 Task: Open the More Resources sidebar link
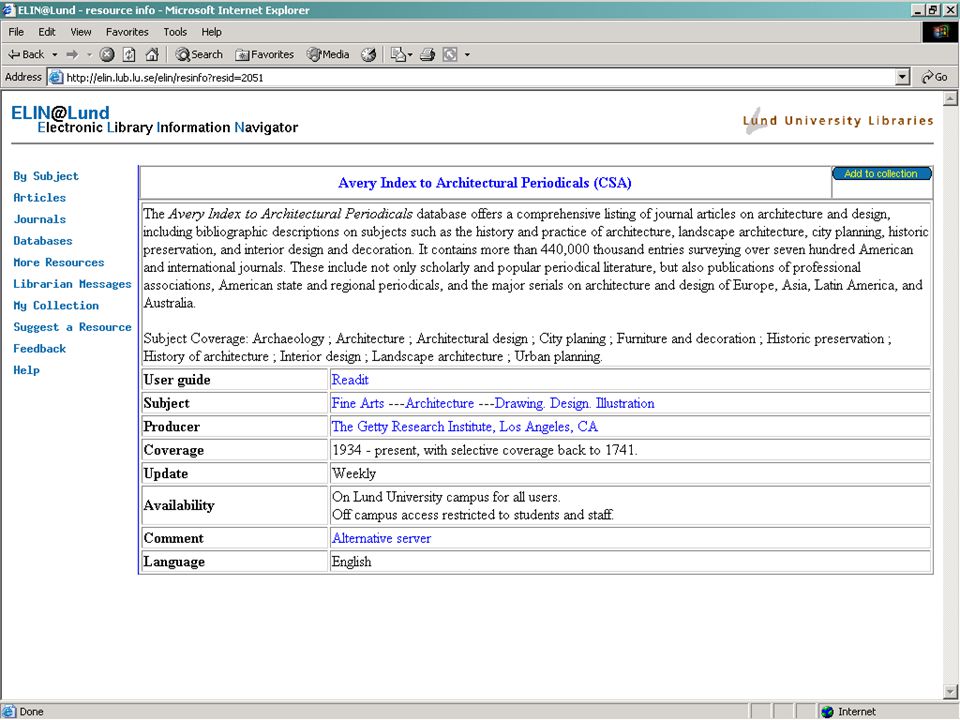coord(59,262)
